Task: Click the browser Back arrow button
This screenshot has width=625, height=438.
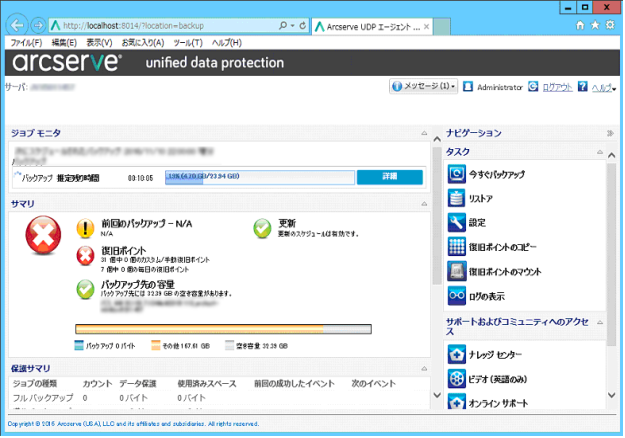Action: pyautogui.click(x=17, y=26)
